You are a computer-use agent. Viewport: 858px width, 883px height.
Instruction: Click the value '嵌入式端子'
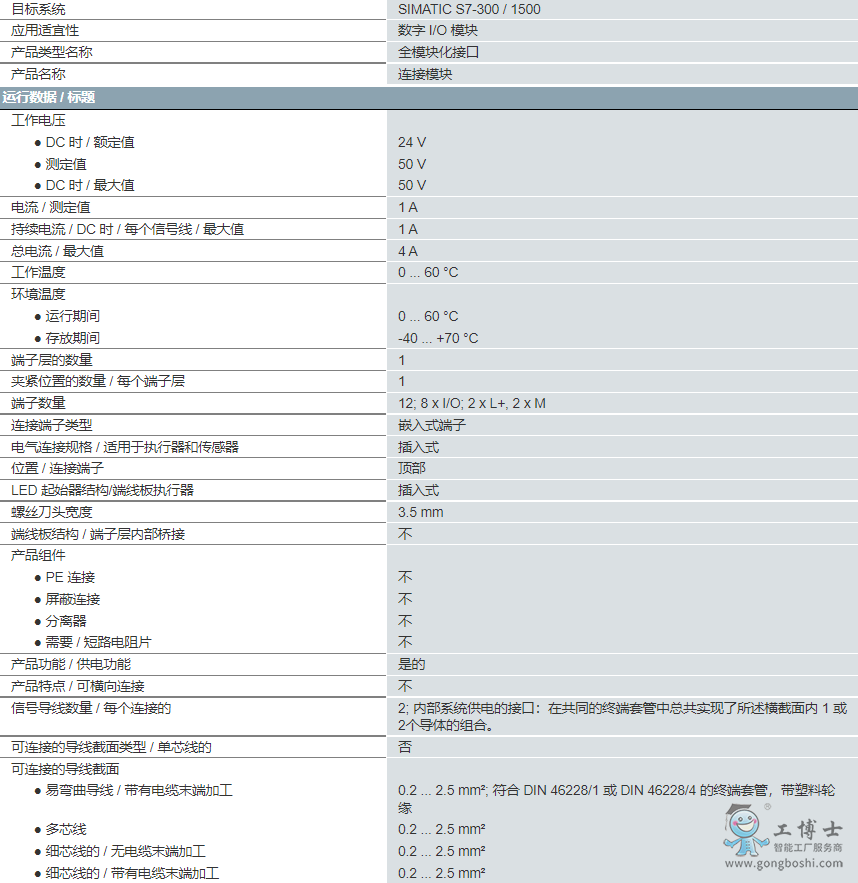click(x=432, y=425)
